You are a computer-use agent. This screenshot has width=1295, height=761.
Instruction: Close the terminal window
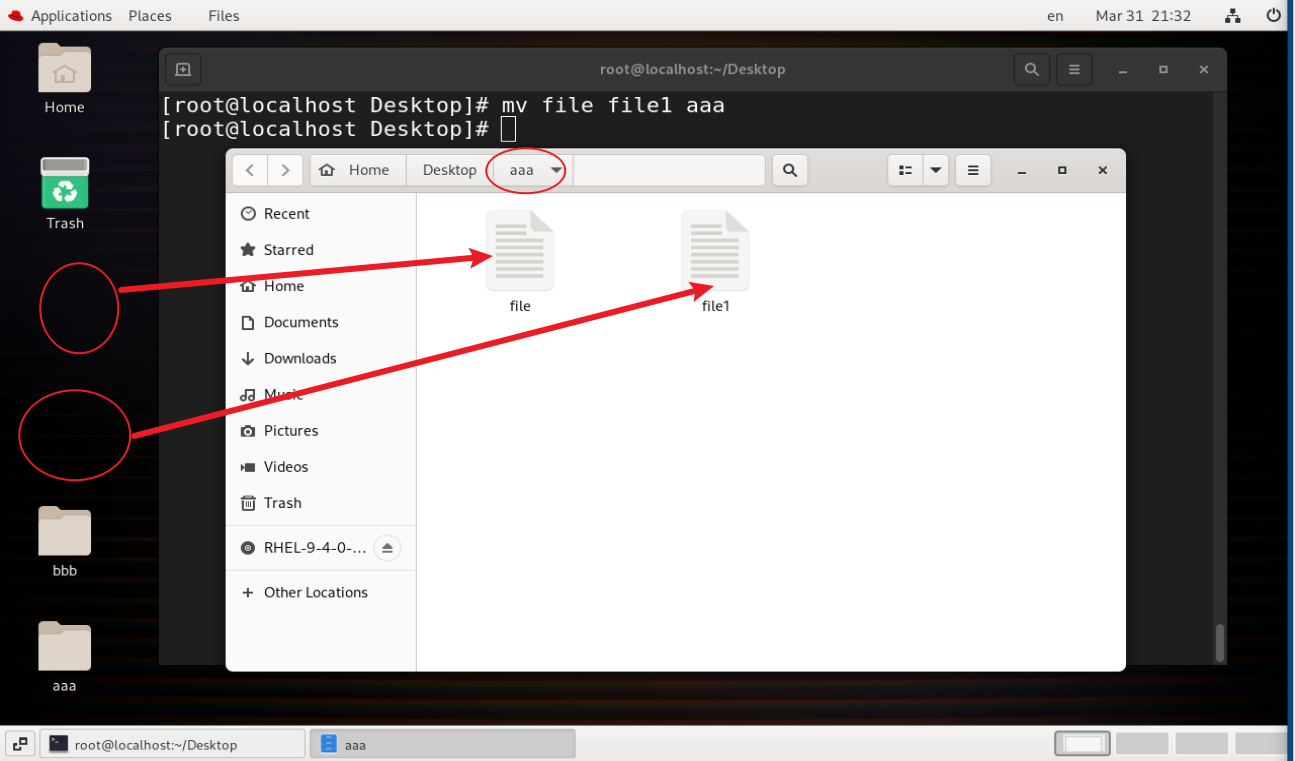click(x=1204, y=70)
